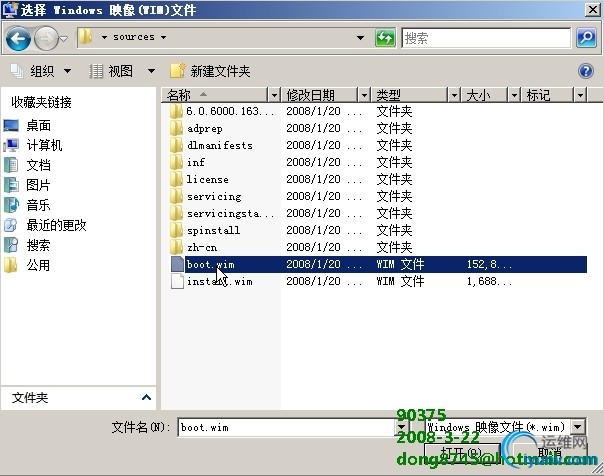The image size is (604, 476).
Task: Click the 取消 cancel button
Action: coord(549,453)
